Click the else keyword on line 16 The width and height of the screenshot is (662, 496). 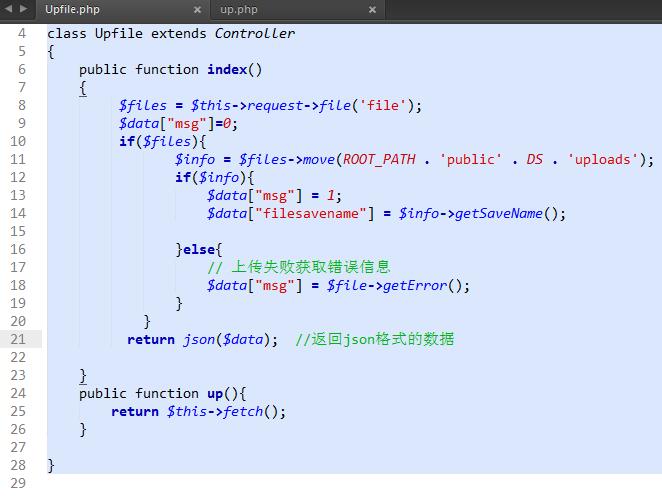pyautogui.click(x=199, y=249)
